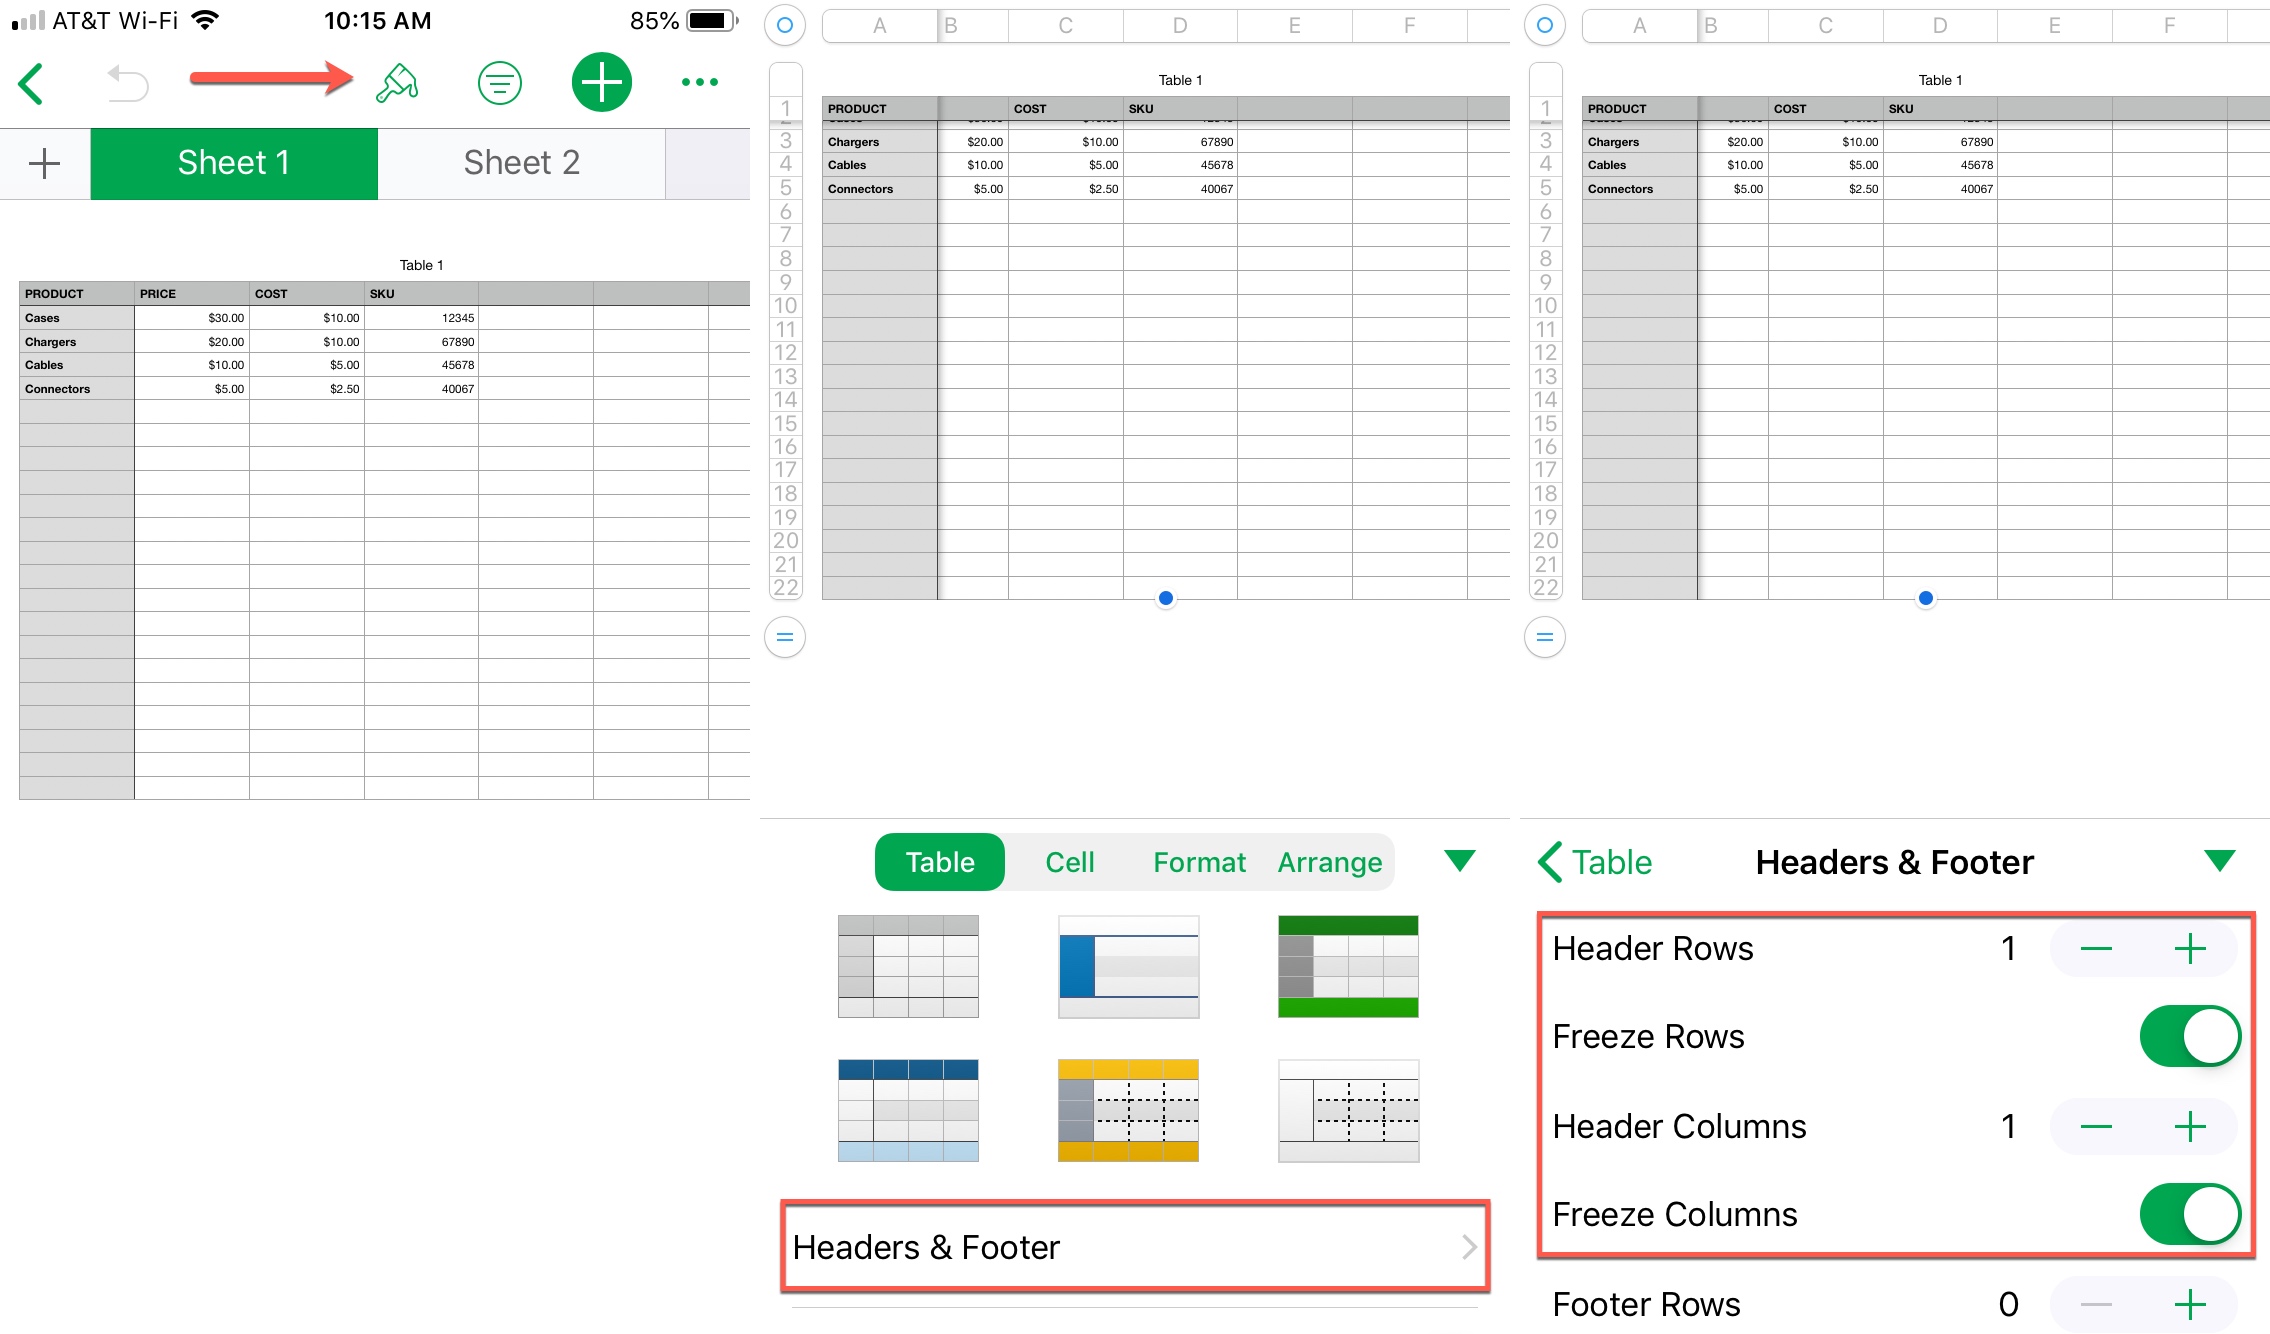Open the sort and filter icon

point(499,82)
